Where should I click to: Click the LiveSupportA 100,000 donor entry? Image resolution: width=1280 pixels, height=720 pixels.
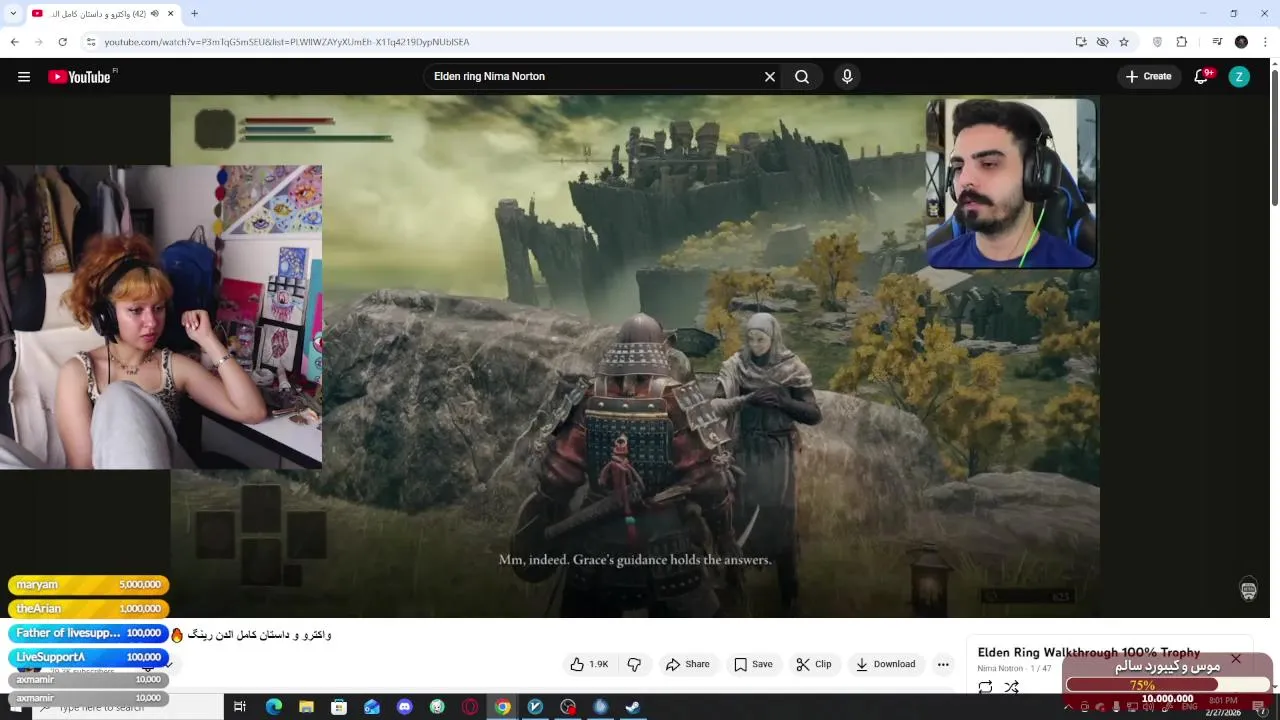coord(89,657)
